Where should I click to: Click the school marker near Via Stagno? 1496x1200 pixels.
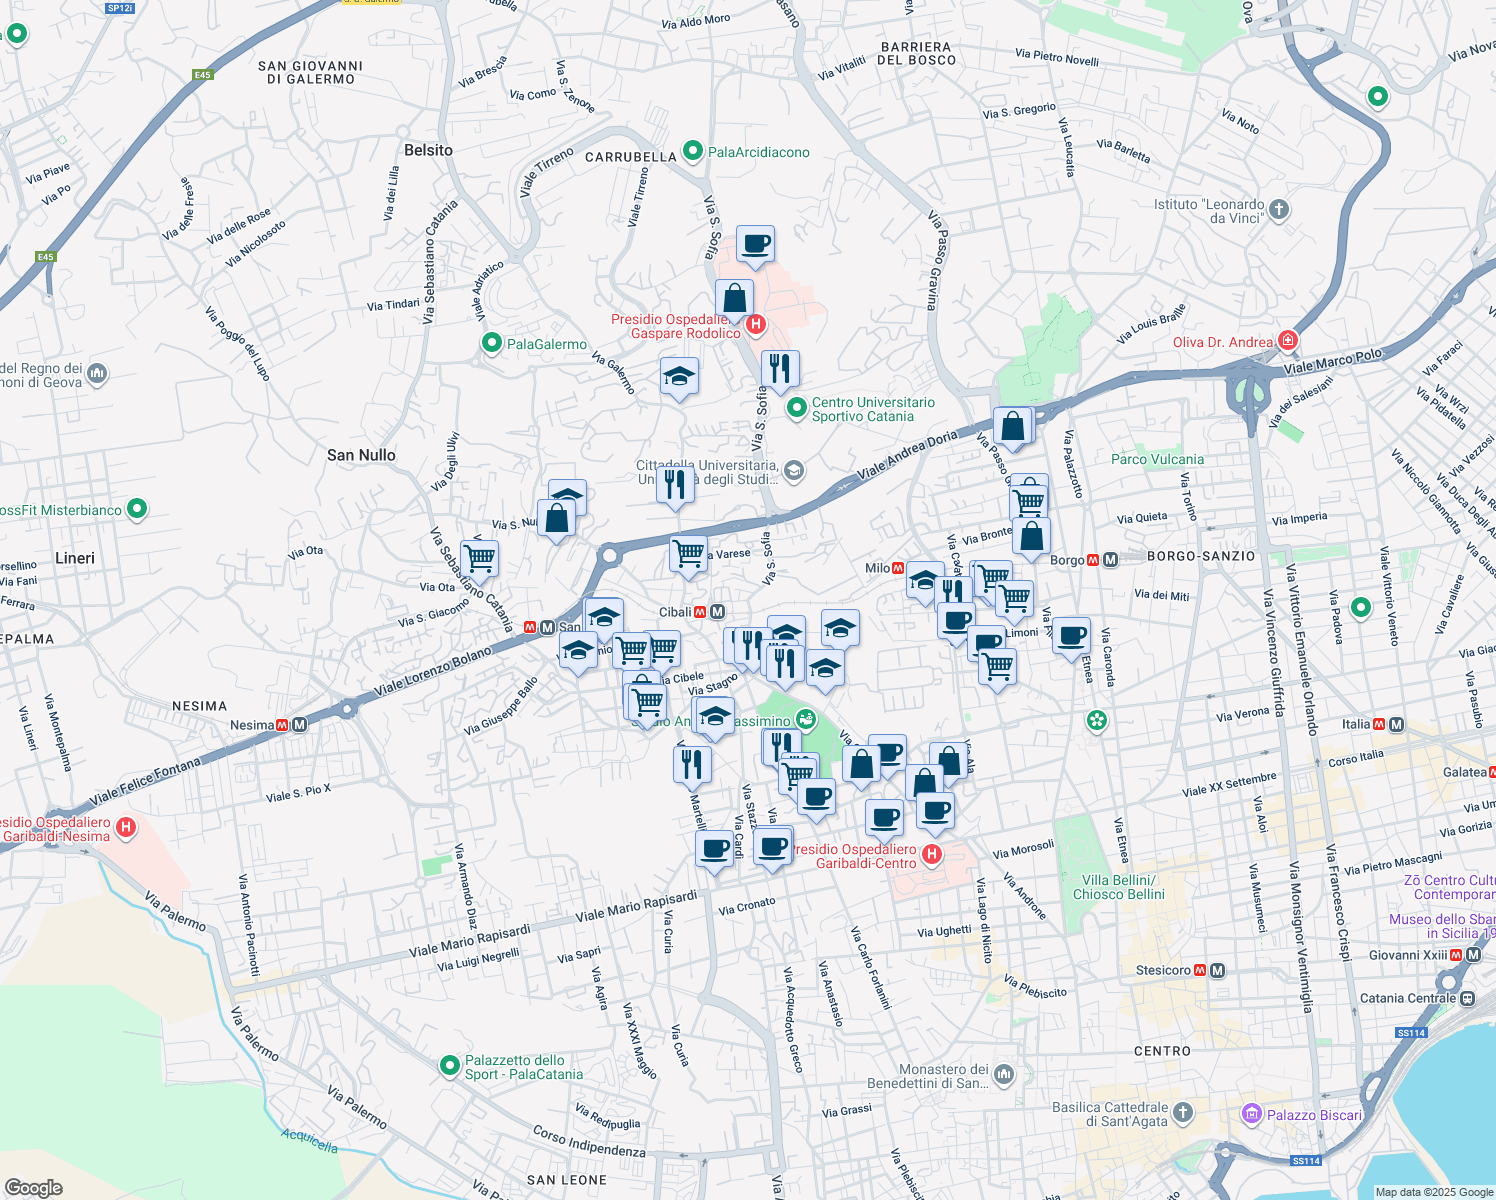[x=714, y=716]
